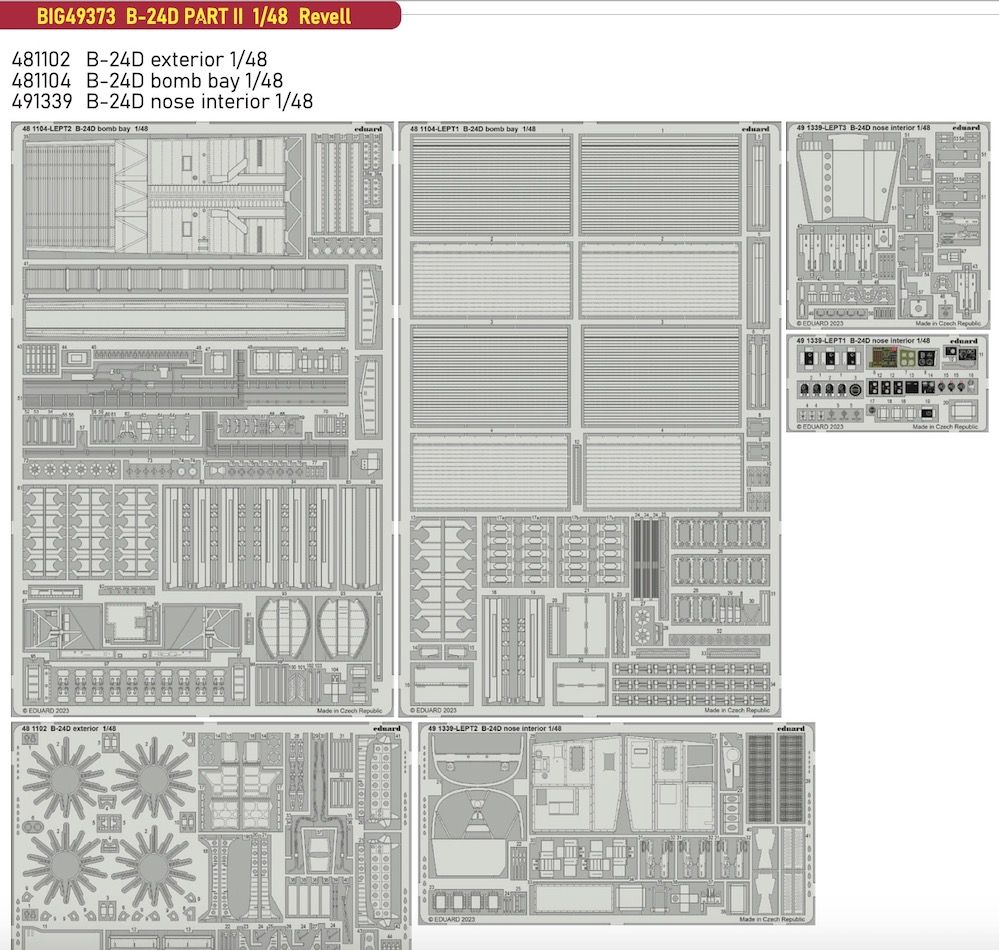
Task: Click top-left ribbed panel on 1104-LEPT1 fret
Action: (x=490, y=184)
